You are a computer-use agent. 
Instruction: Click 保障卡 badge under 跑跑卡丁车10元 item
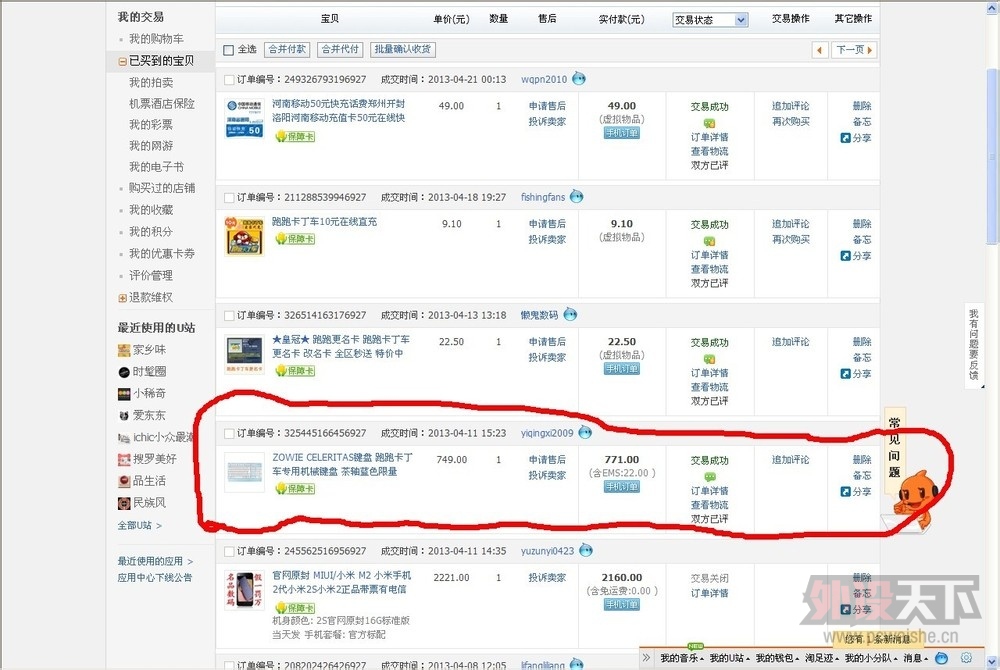[295, 238]
